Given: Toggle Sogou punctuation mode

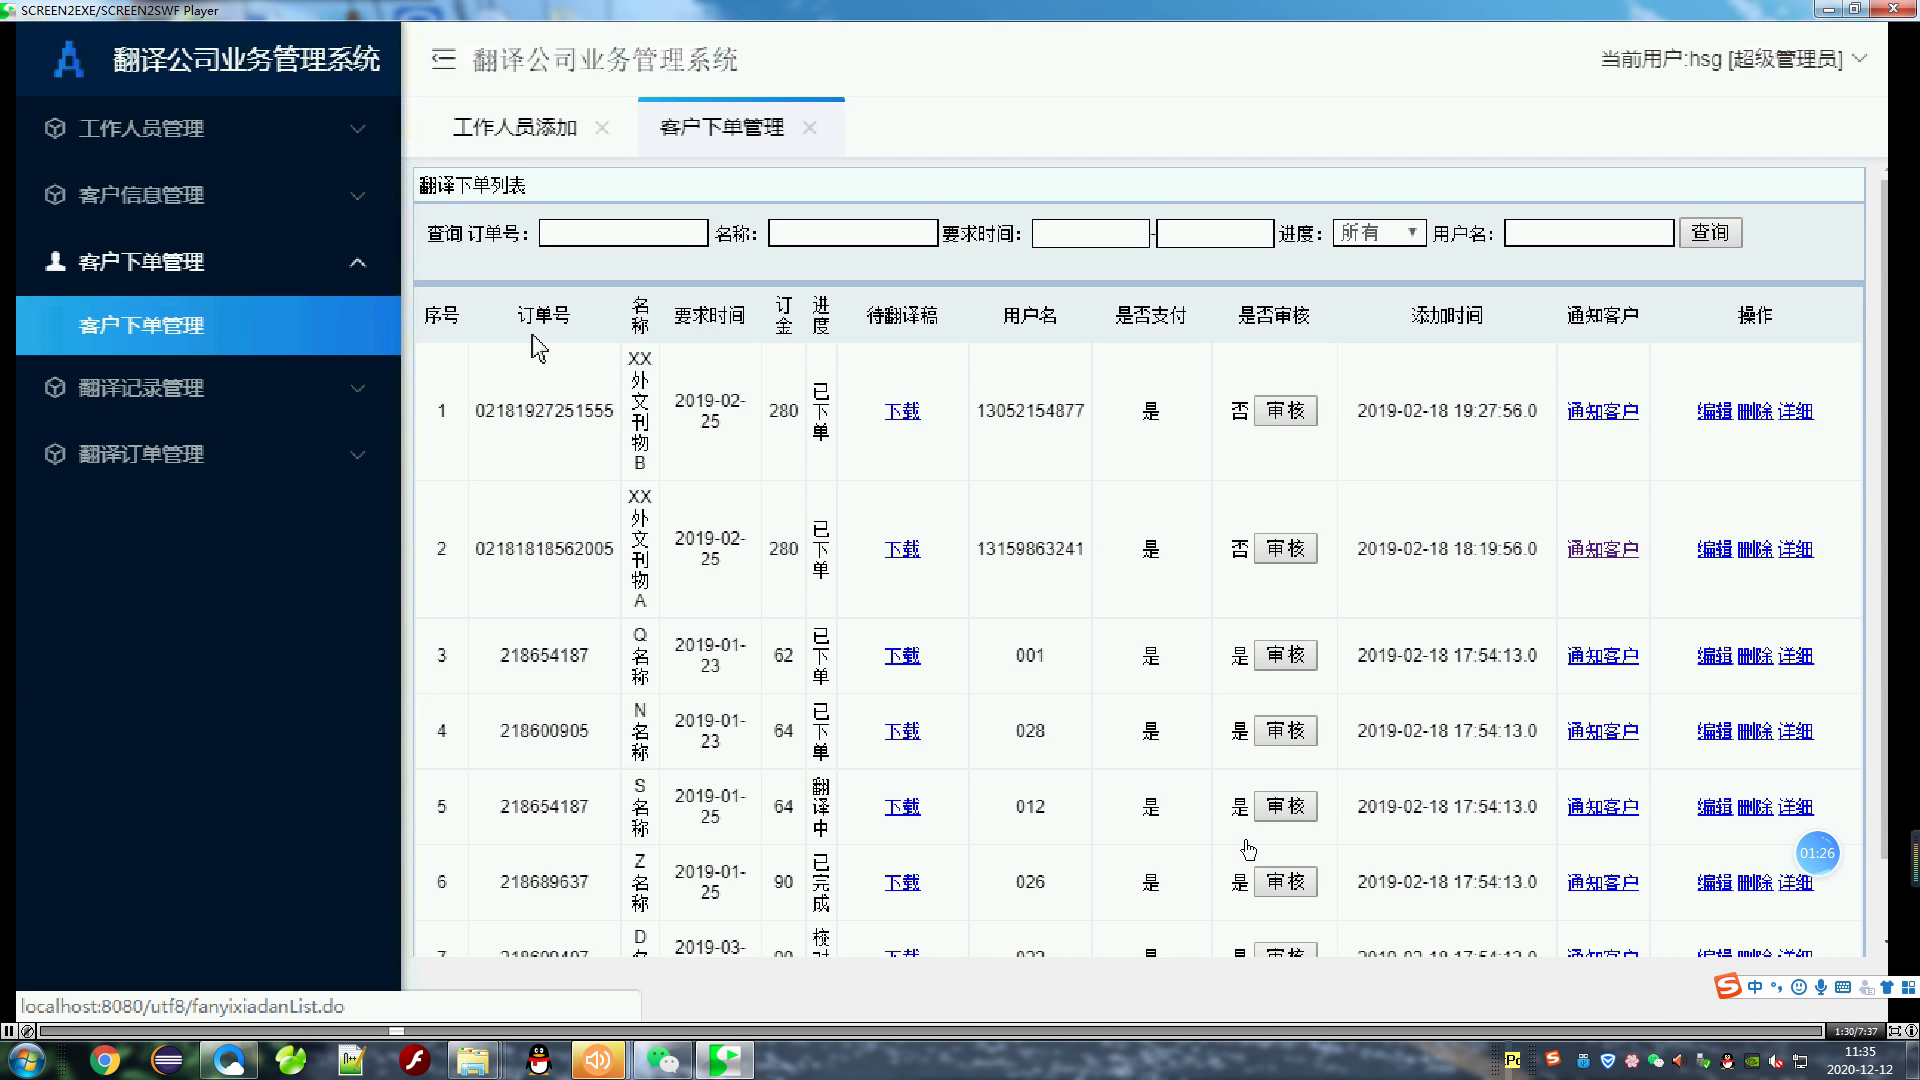Looking at the screenshot, I should (x=1777, y=987).
